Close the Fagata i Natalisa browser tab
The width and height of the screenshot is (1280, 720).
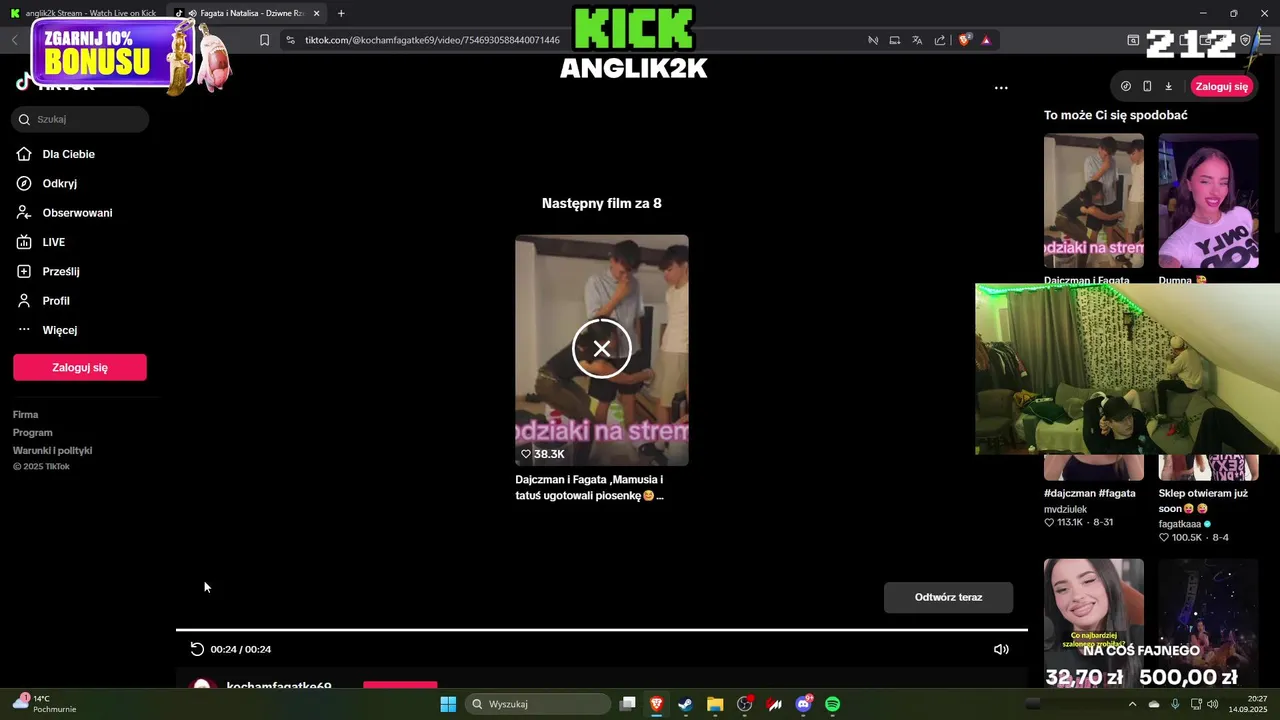point(317,13)
